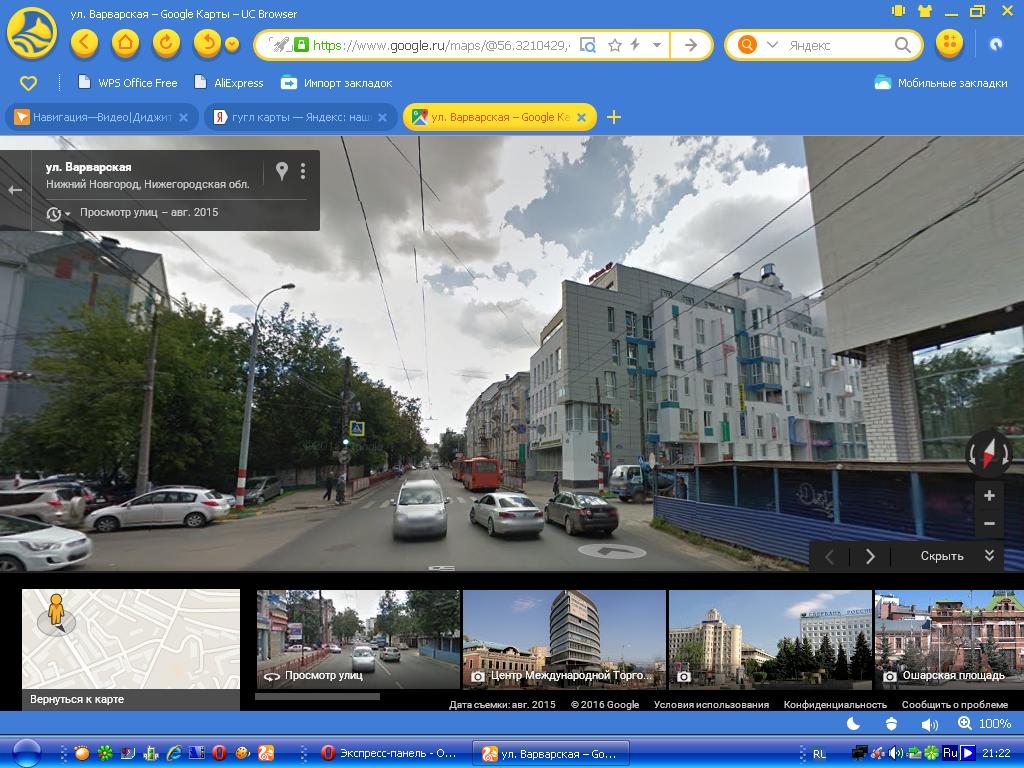Reload the current page
1024x768 pixels.
[x=167, y=44]
